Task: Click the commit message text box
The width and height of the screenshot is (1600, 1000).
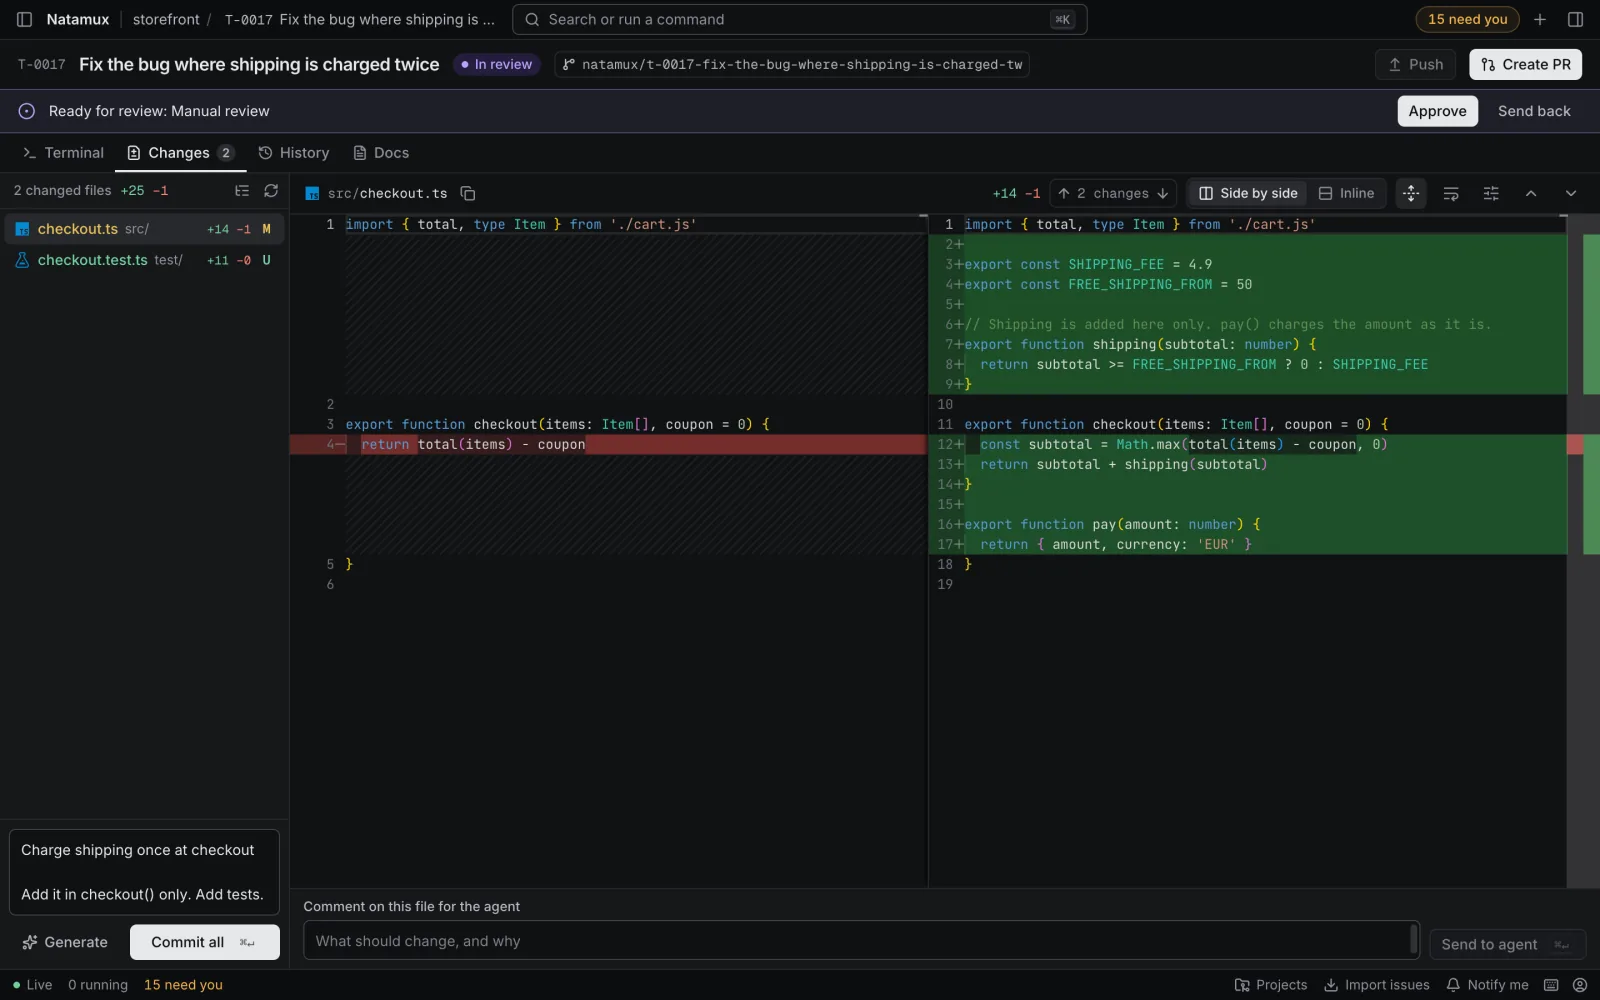Action: (x=144, y=872)
